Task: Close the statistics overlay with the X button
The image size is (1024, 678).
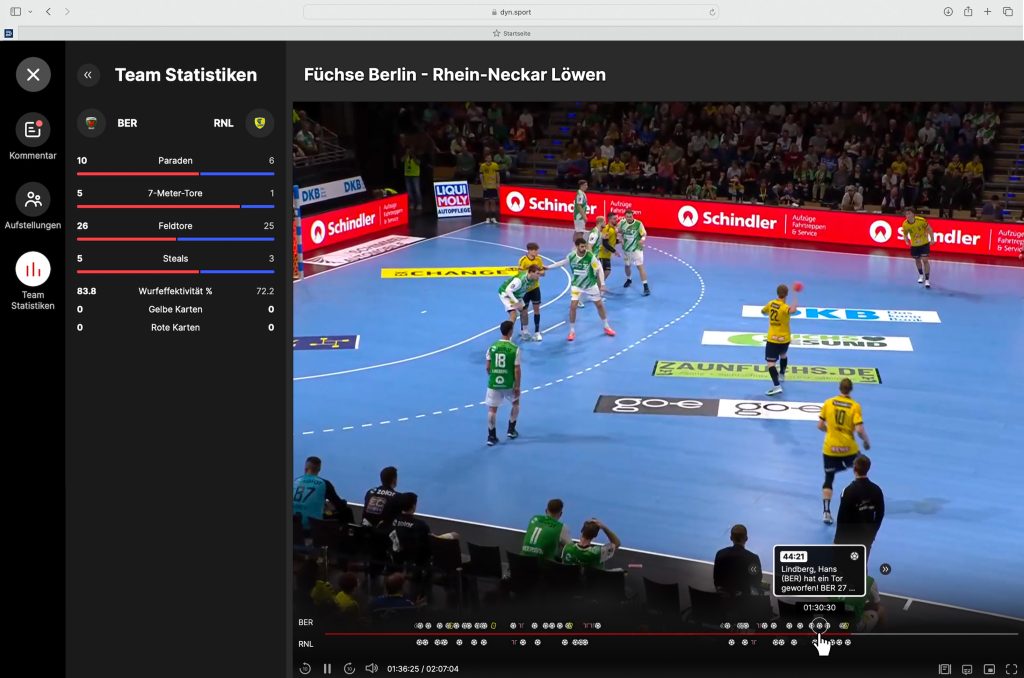Action: click(x=33, y=74)
